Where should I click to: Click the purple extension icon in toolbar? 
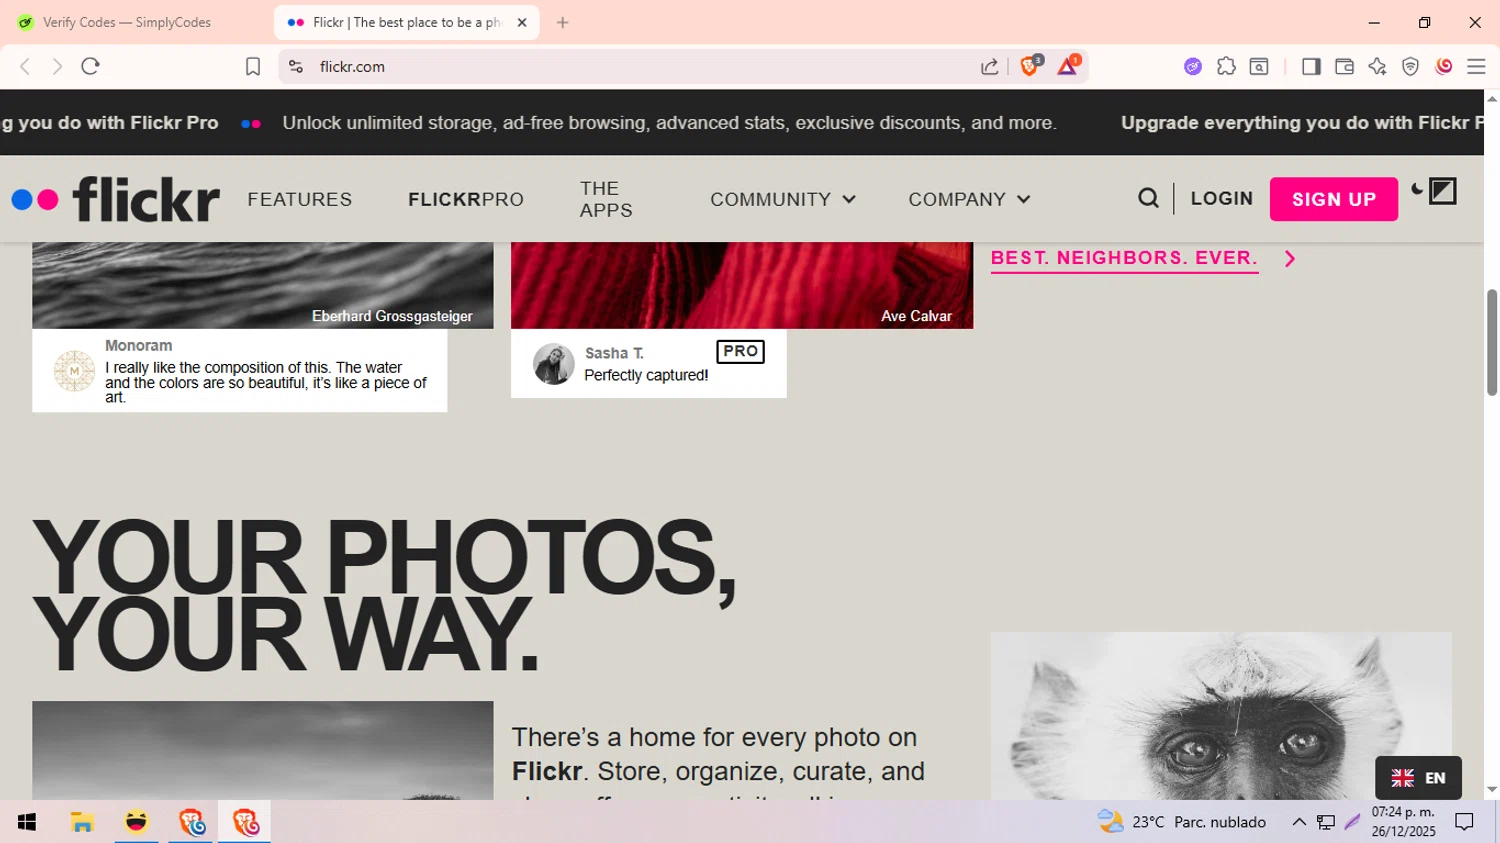(1193, 66)
